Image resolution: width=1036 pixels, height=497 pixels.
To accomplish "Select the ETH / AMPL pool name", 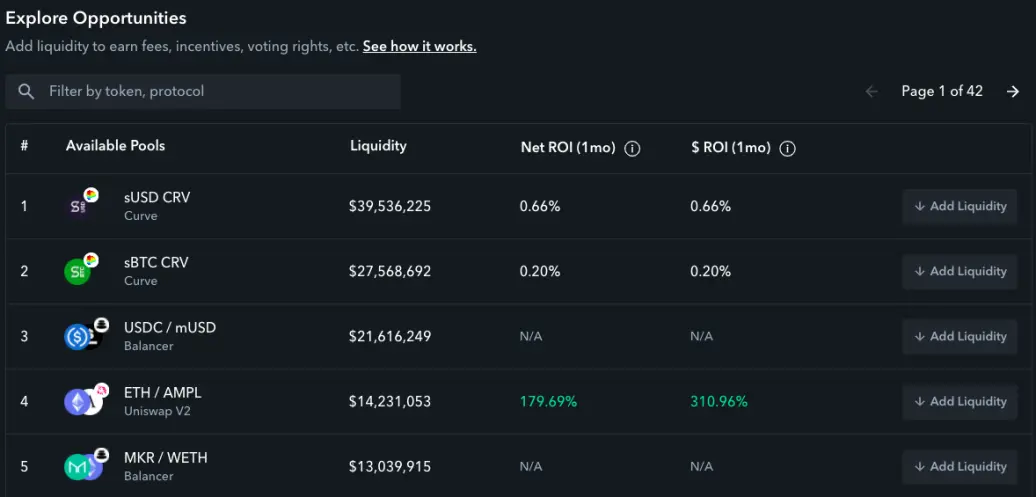I will (x=163, y=393).
